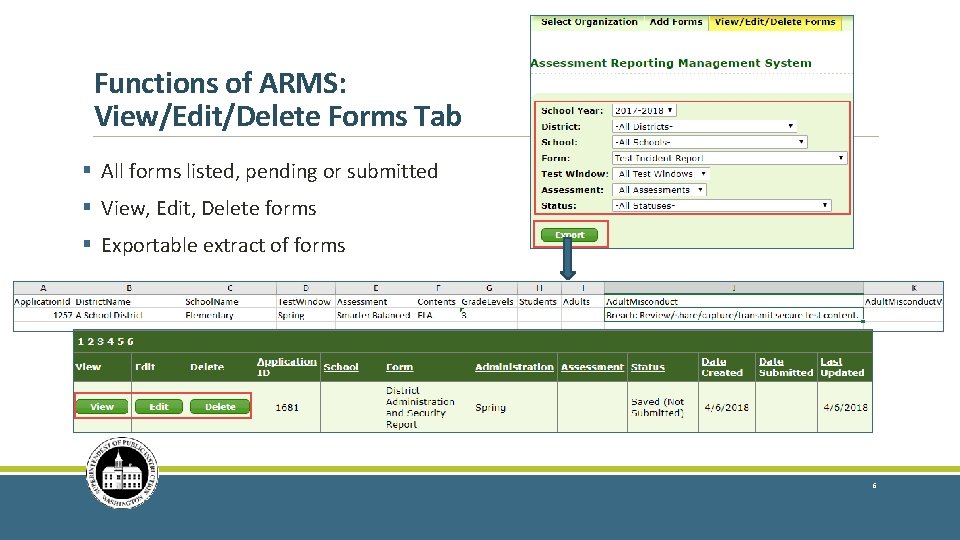Click the 'A School District' cell
Screen dimensions: 960x540
128,315
